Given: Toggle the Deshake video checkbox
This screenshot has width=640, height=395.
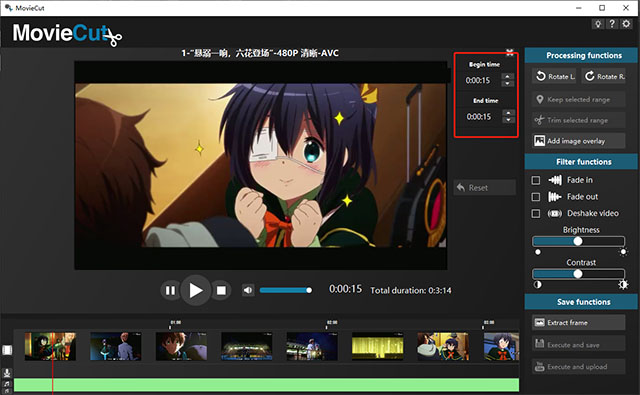Looking at the screenshot, I should (x=536, y=213).
